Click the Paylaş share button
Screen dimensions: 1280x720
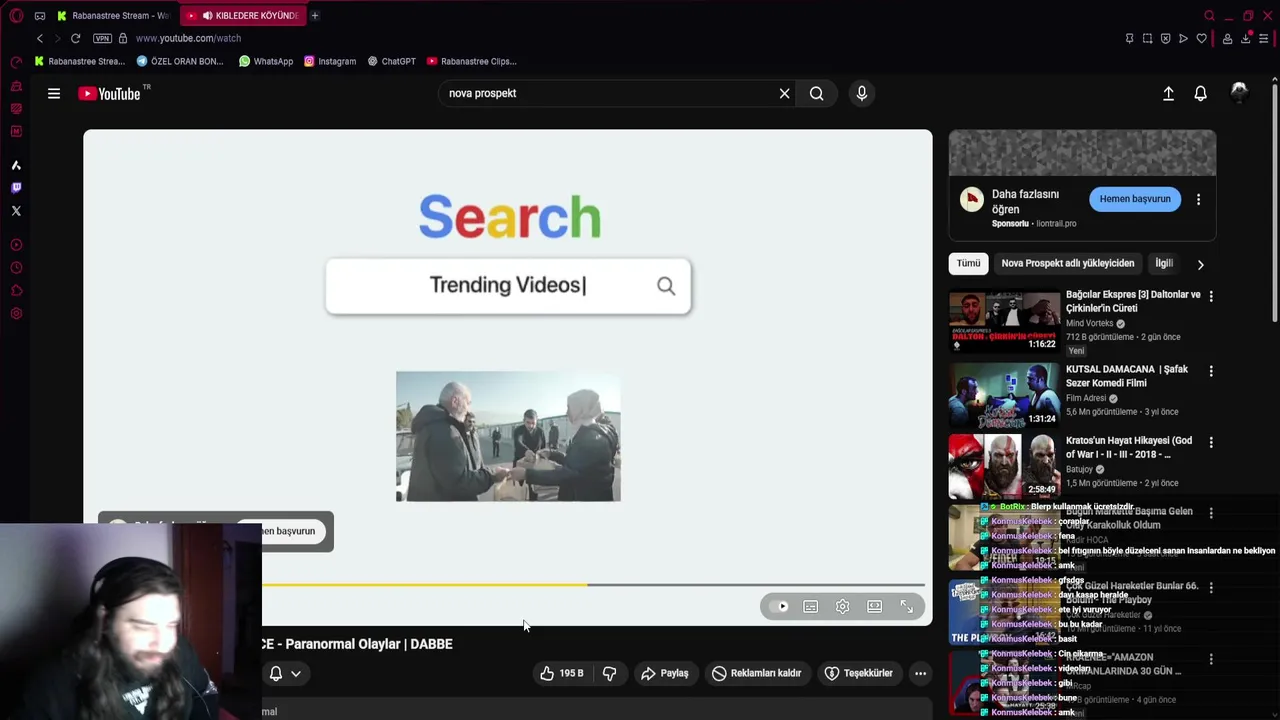pyautogui.click(x=665, y=673)
